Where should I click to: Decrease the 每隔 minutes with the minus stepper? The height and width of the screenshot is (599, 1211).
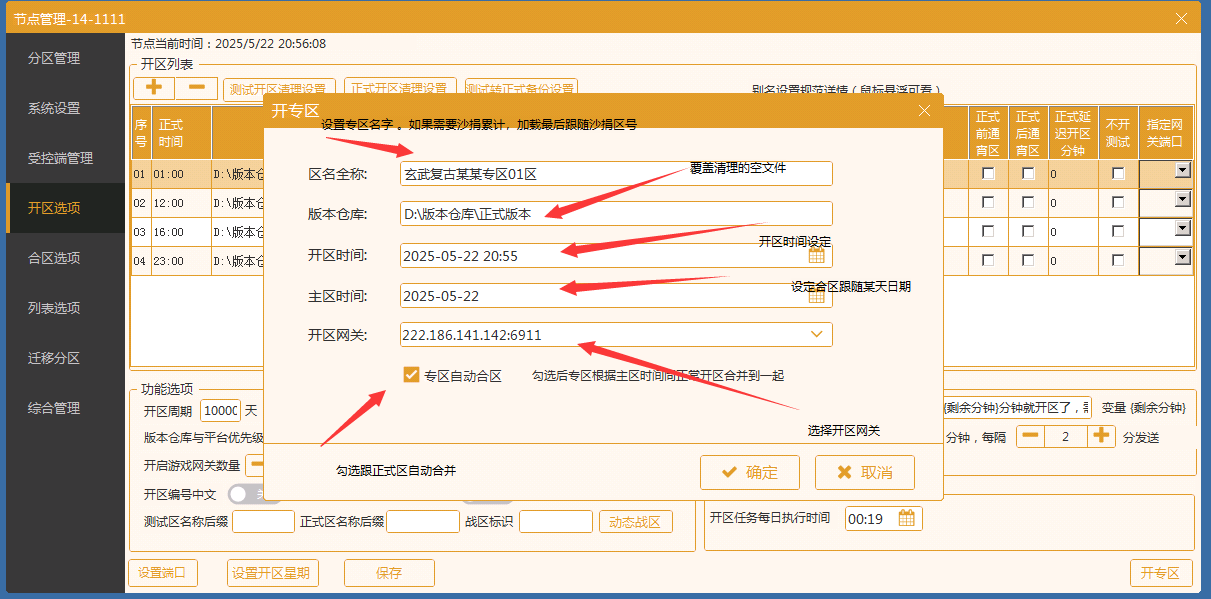pos(1029,436)
